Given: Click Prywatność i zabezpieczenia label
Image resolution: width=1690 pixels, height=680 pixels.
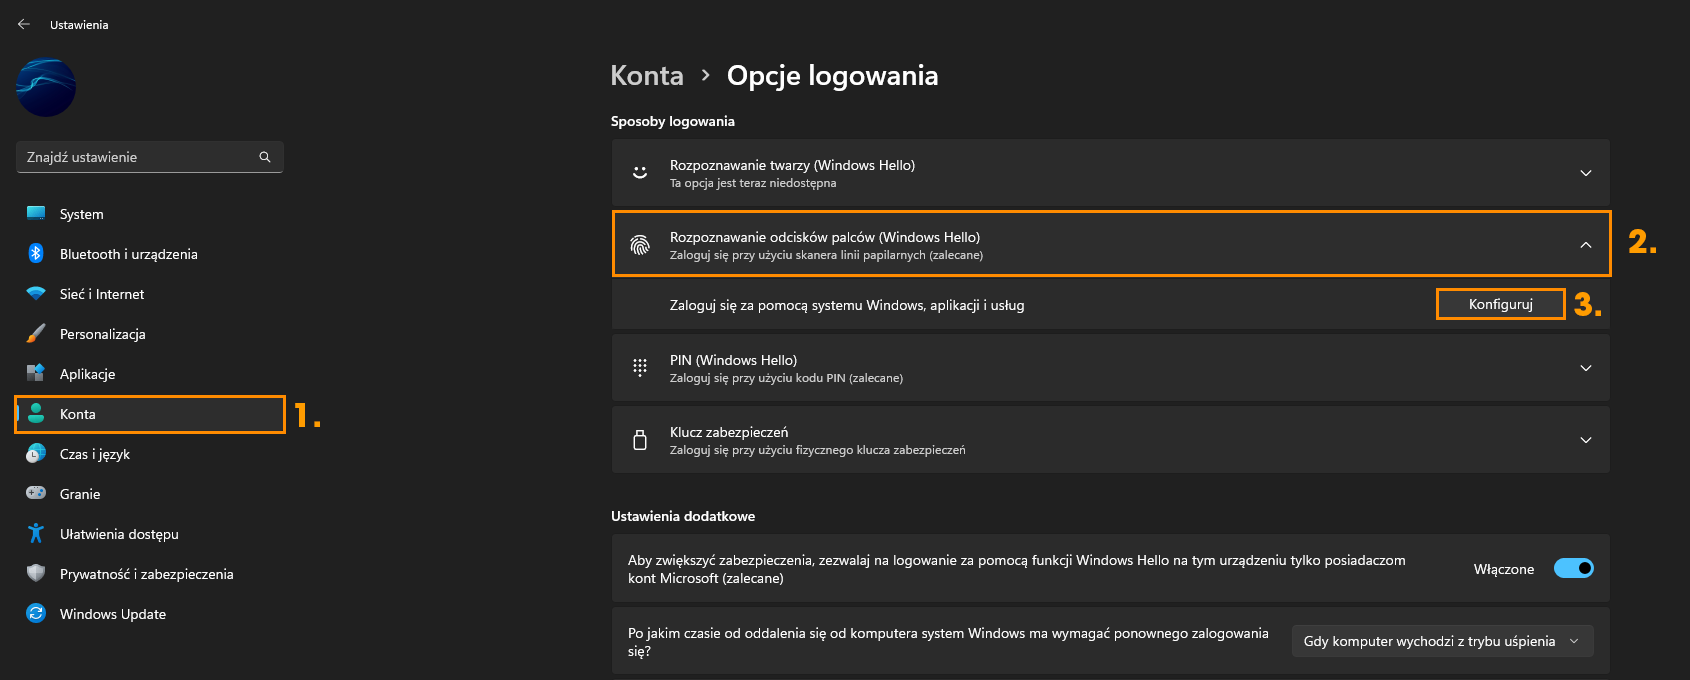Looking at the screenshot, I should pyautogui.click(x=147, y=574).
